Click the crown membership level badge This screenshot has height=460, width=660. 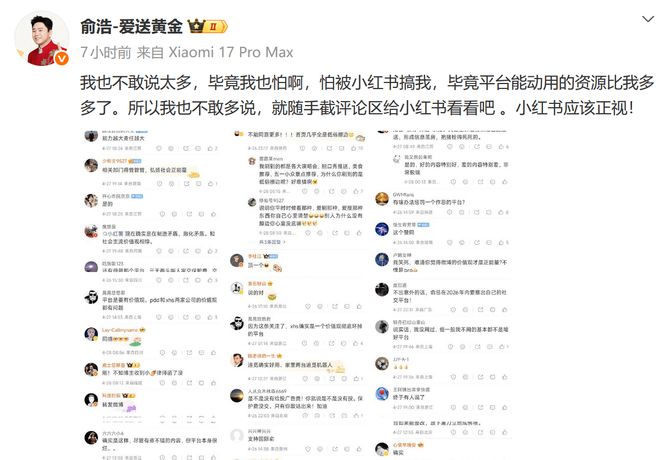(208, 26)
